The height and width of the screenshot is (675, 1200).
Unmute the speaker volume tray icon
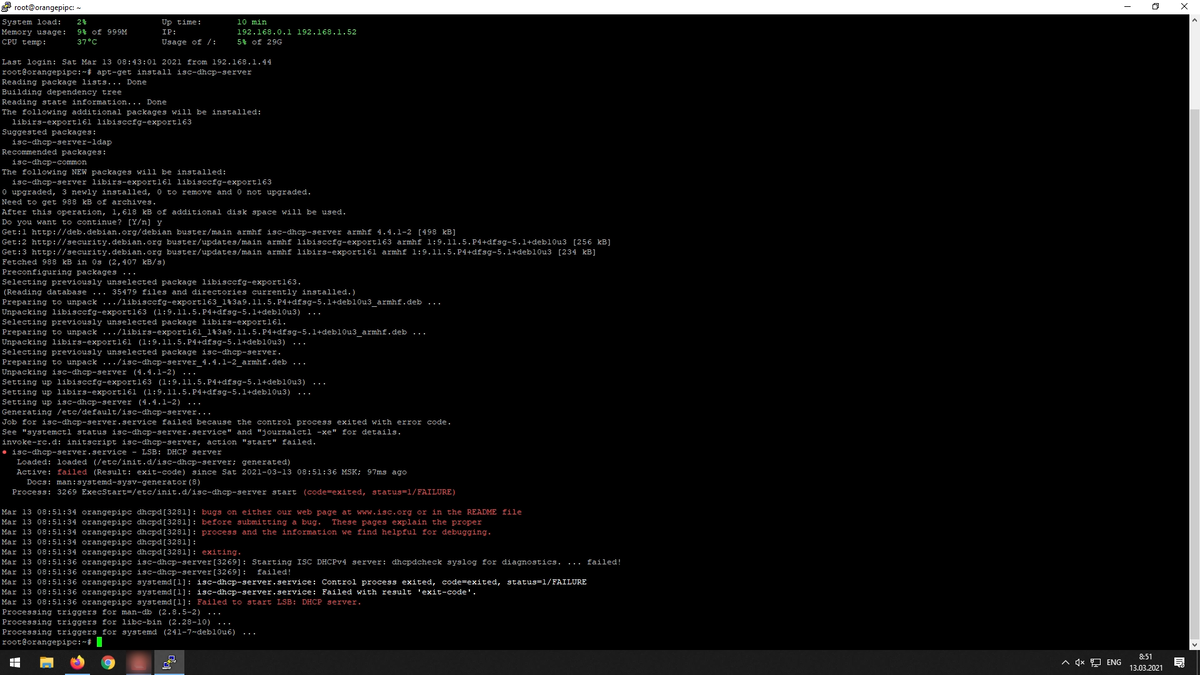click(x=1079, y=663)
